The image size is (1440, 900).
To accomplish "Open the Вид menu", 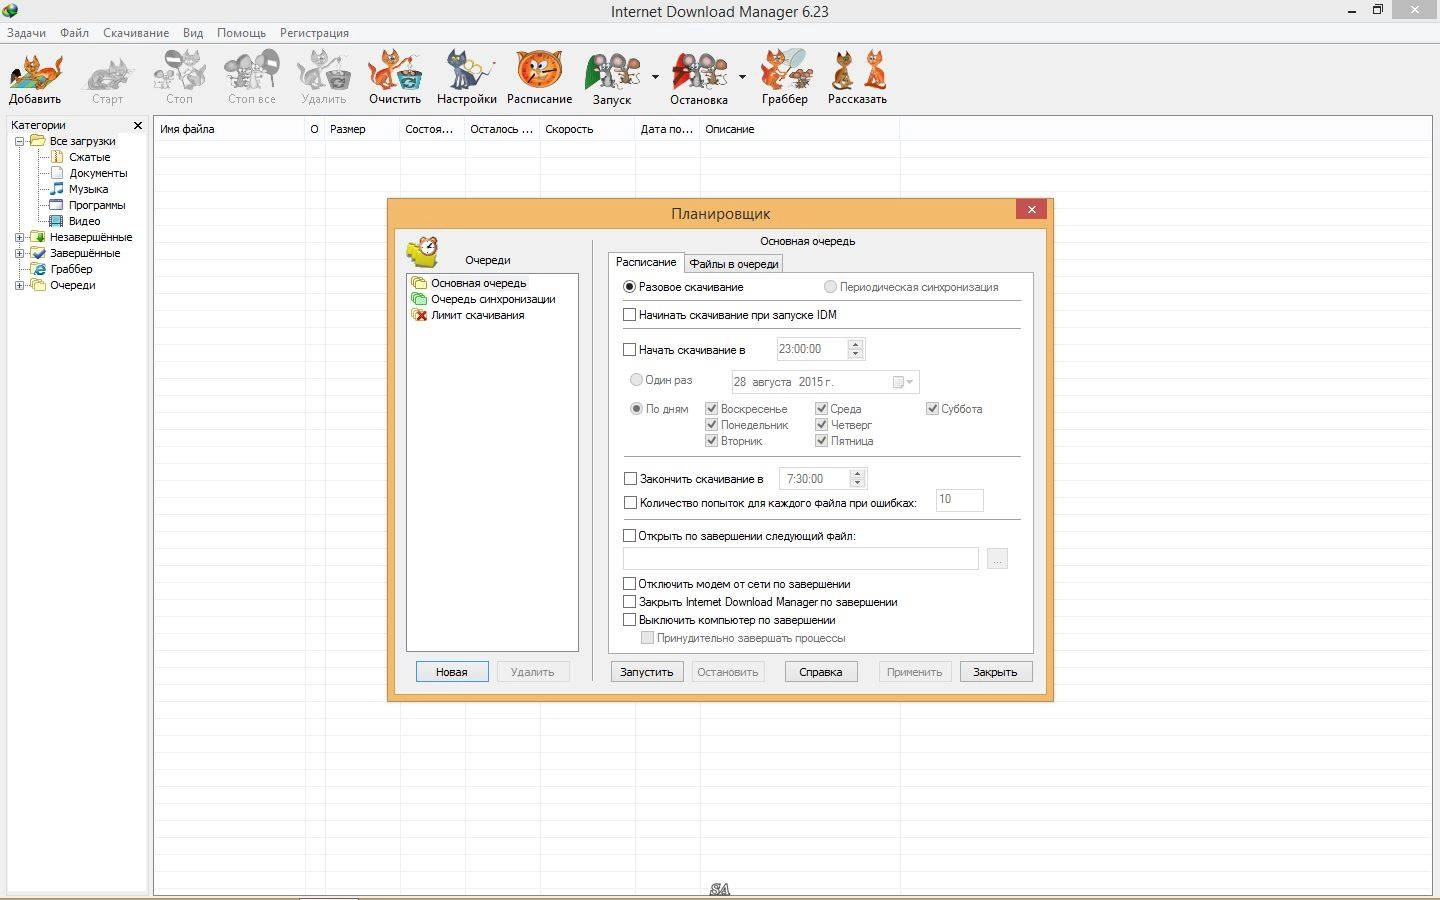I will (193, 33).
